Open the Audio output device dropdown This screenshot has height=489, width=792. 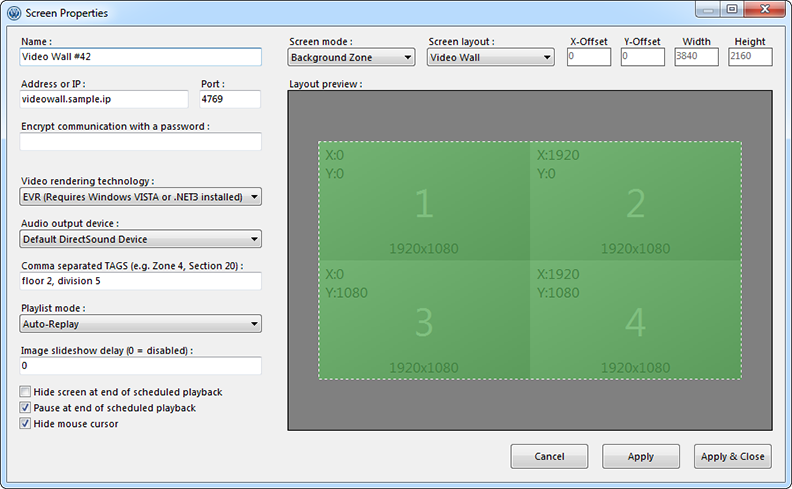(140, 239)
